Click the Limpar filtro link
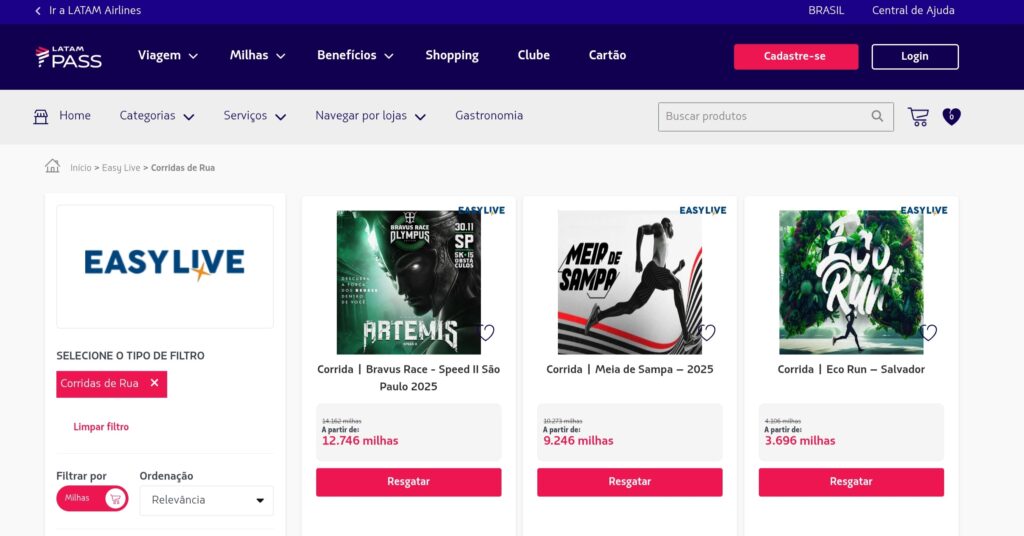 (101, 427)
